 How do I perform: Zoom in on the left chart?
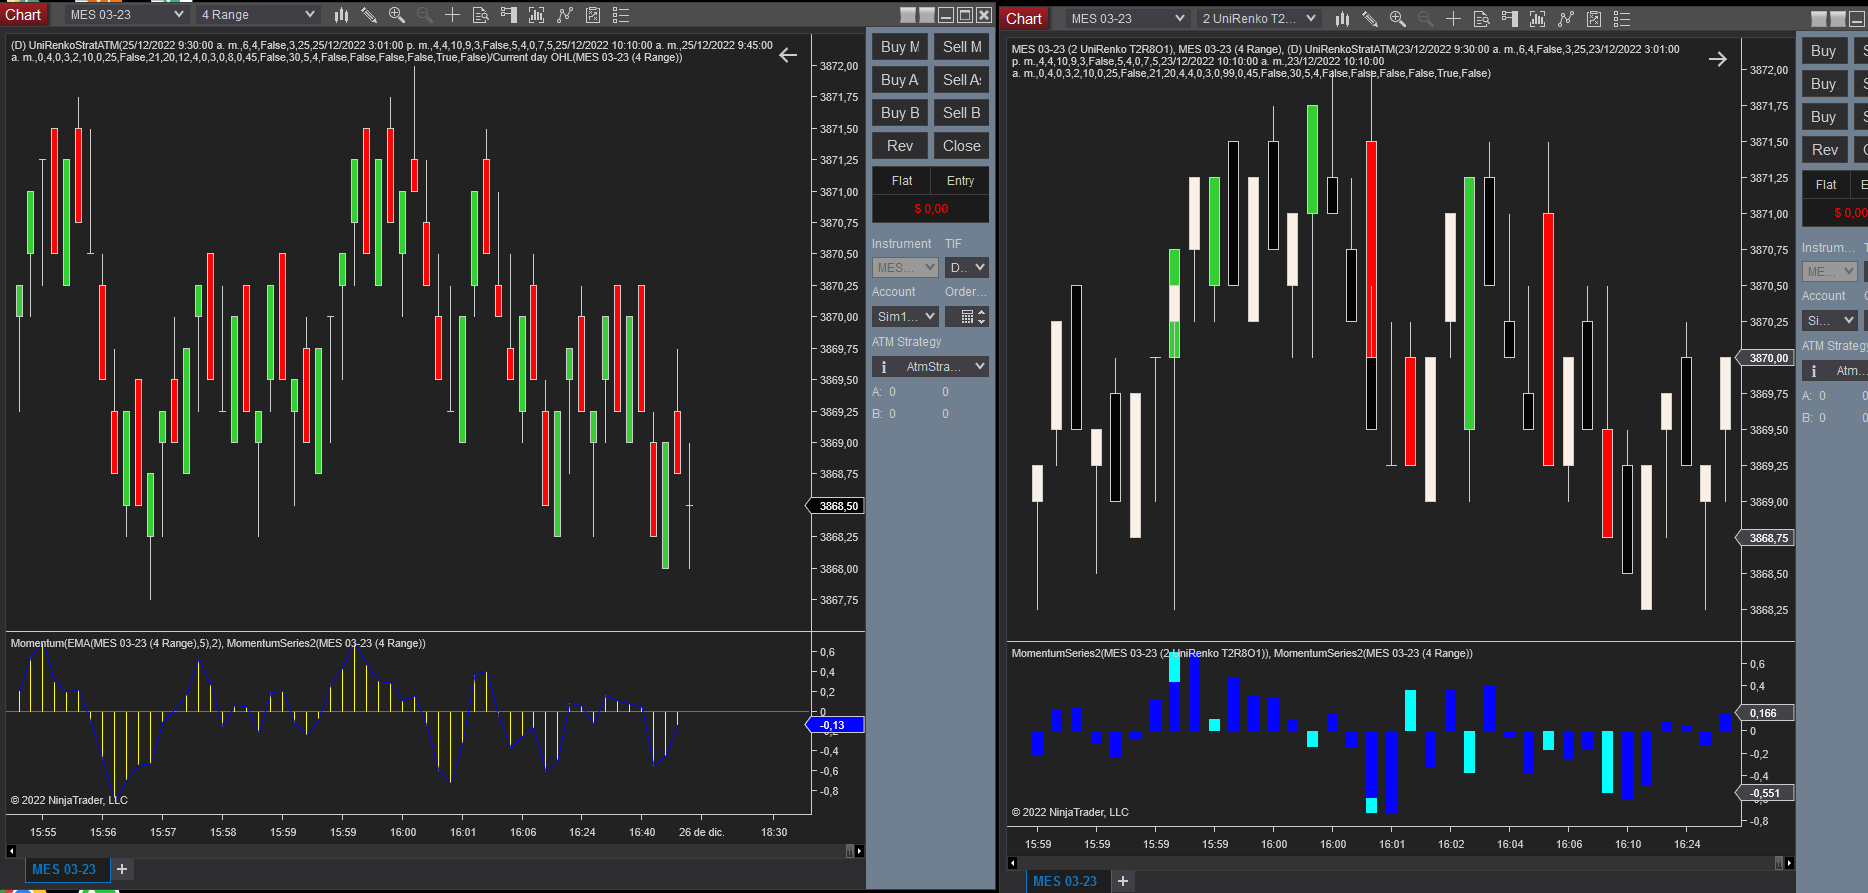tap(397, 15)
